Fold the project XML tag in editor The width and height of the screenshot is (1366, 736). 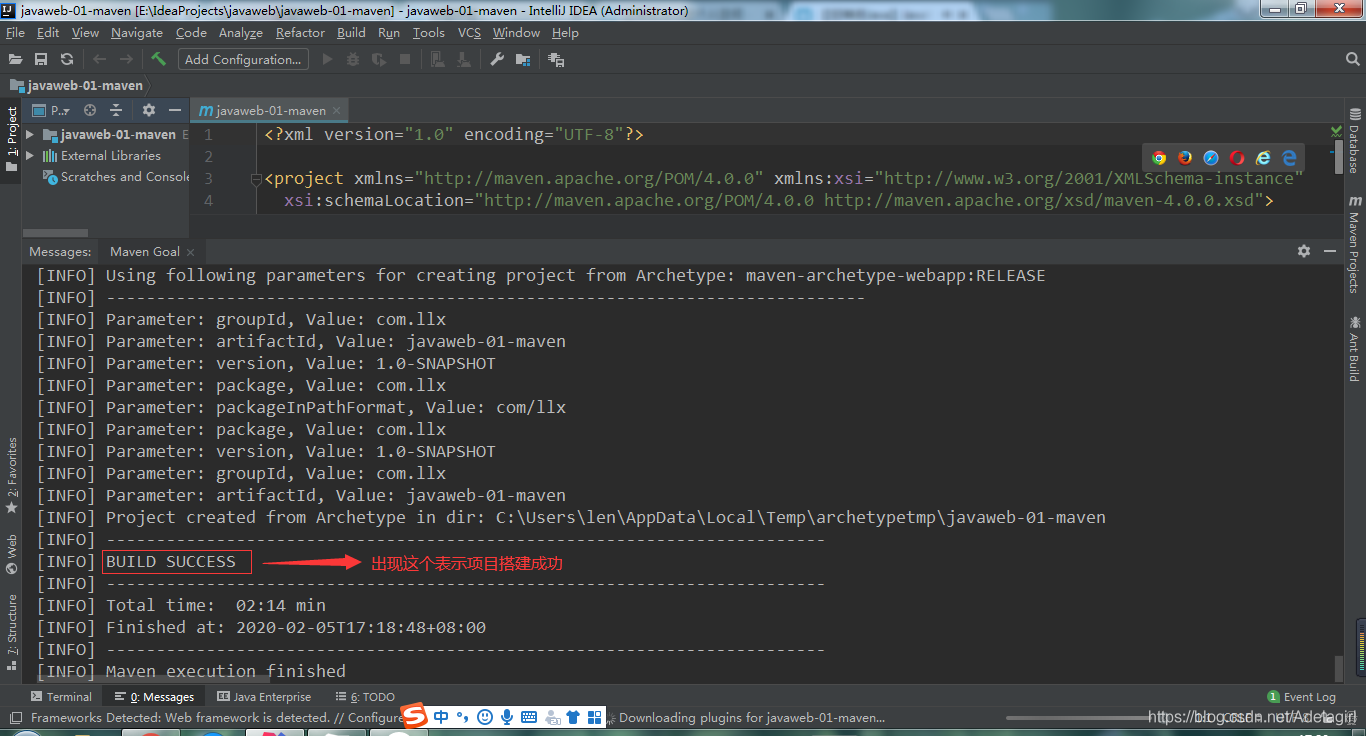[257, 179]
